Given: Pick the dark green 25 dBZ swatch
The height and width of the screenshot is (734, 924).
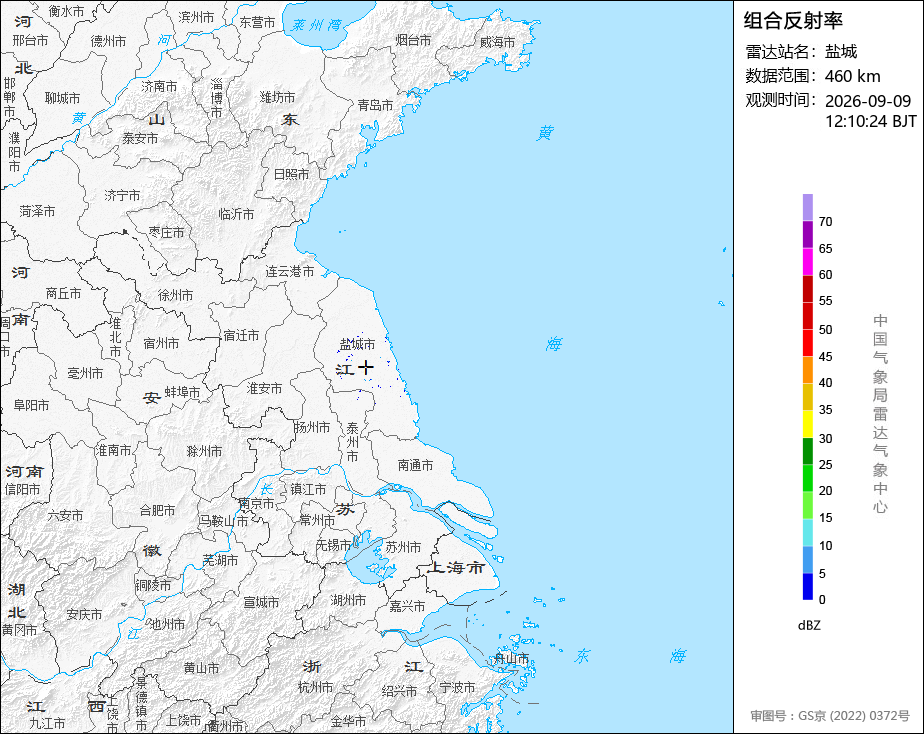Looking at the screenshot, I should [807, 451].
